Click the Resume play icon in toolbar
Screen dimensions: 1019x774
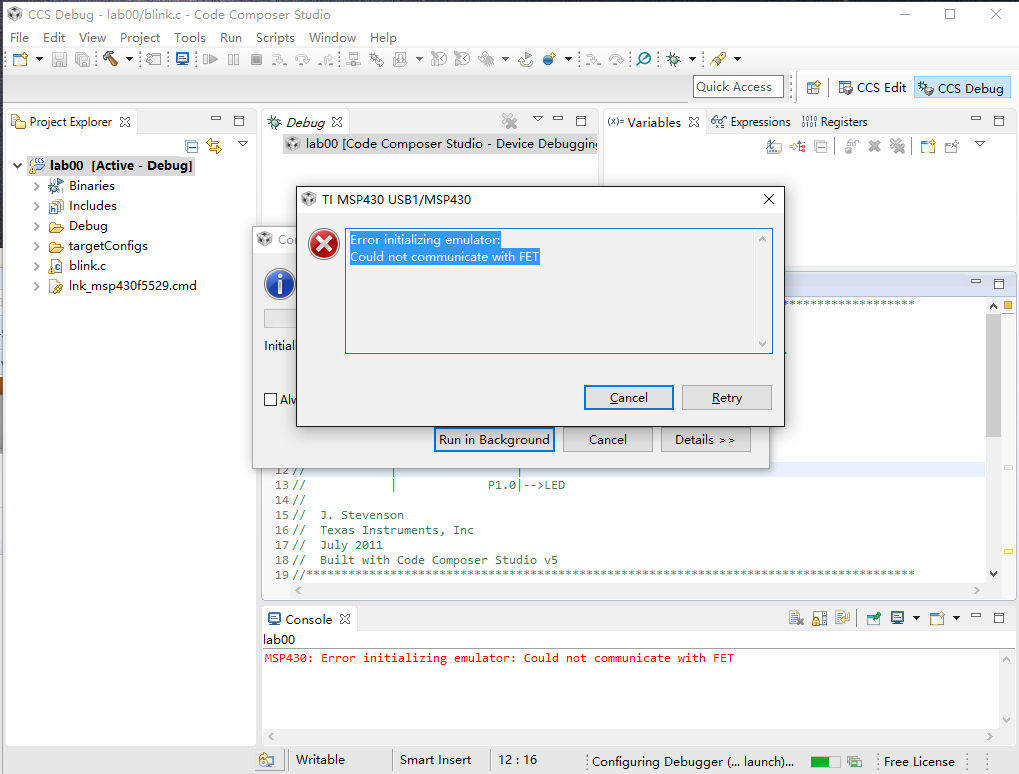point(210,59)
